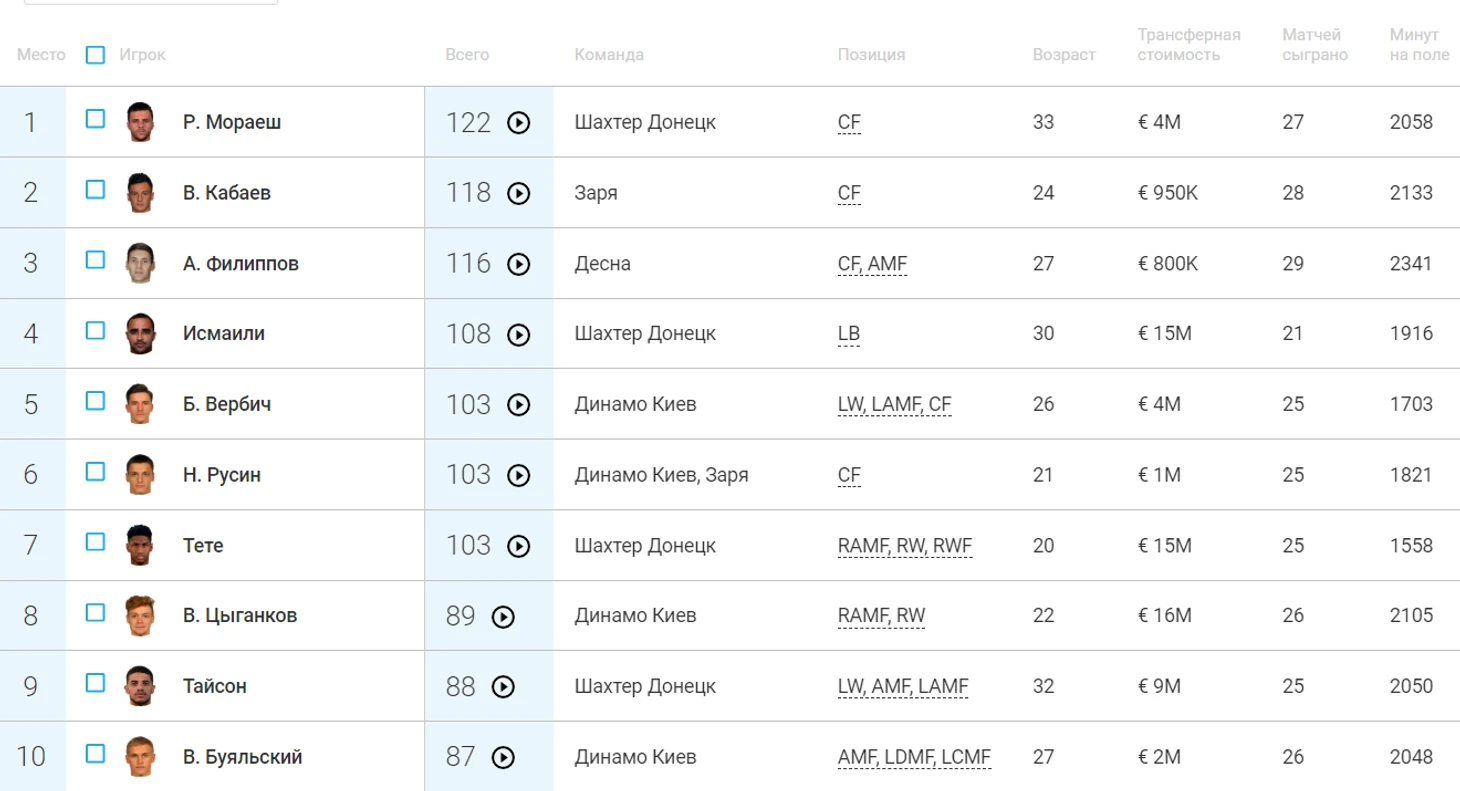Screen dimensions: 1460x791
Task: Click LW, LAMF, CF position of Вербич
Action: 895,406
